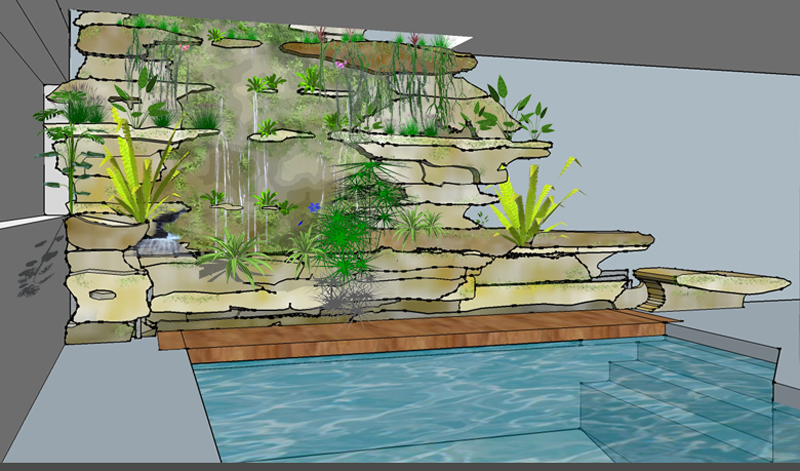800x471 pixels.
Task: Click the oval hole in the lower-left rock
Action: click(102, 294)
